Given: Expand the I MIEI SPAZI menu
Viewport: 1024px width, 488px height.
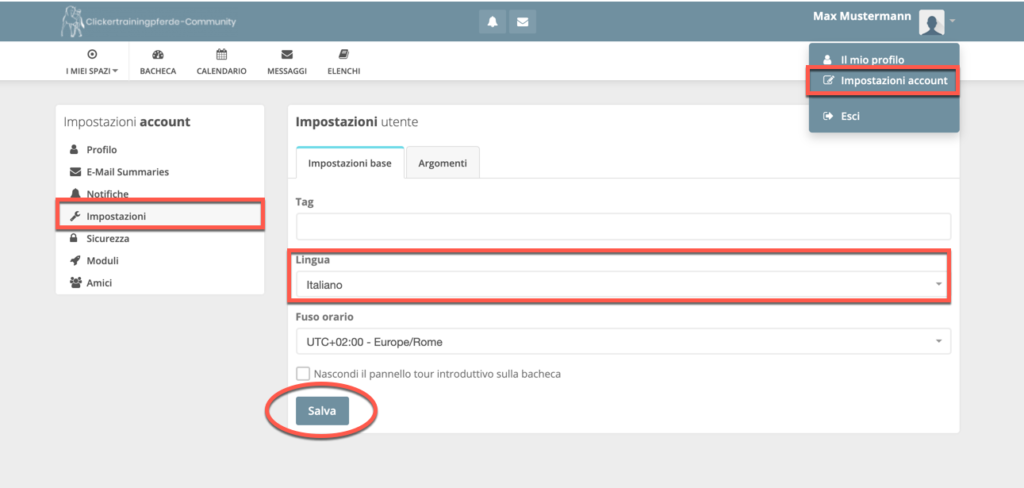Looking at the screenshot, I should point(92,62).
